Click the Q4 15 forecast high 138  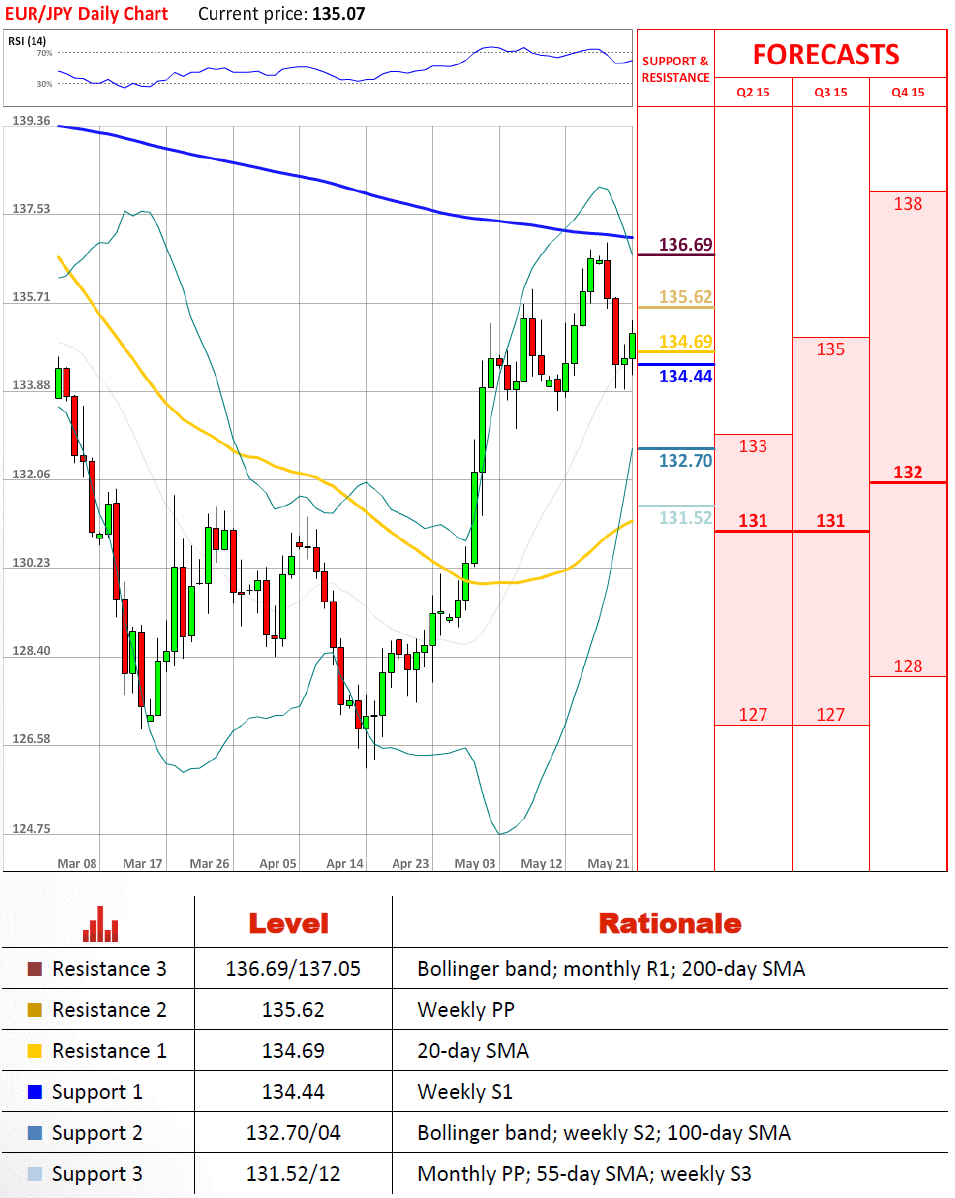pyautogui.click(x=908, y=204)
